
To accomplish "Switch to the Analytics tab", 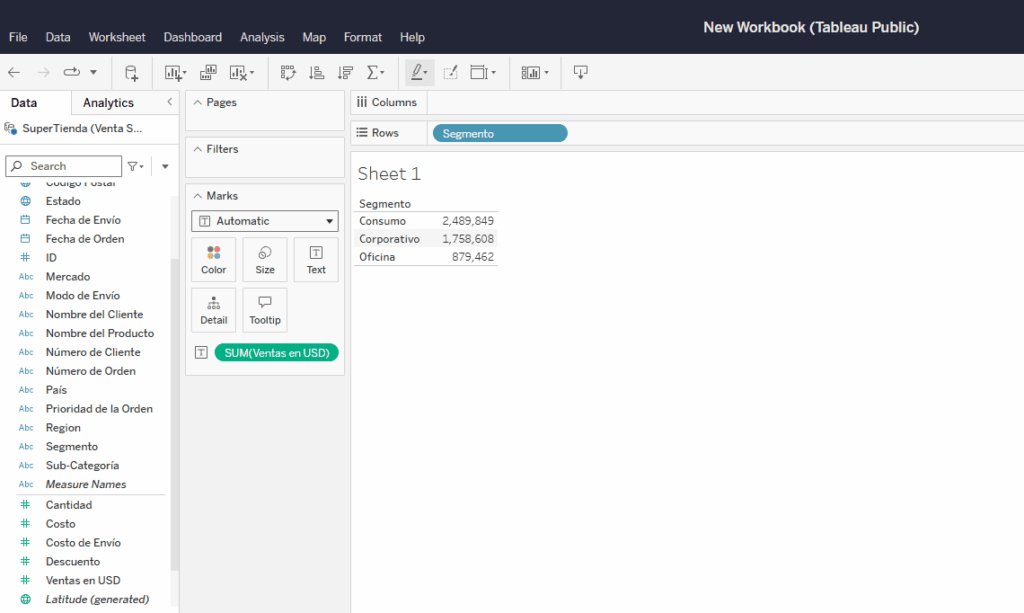I will coord(108,103).
